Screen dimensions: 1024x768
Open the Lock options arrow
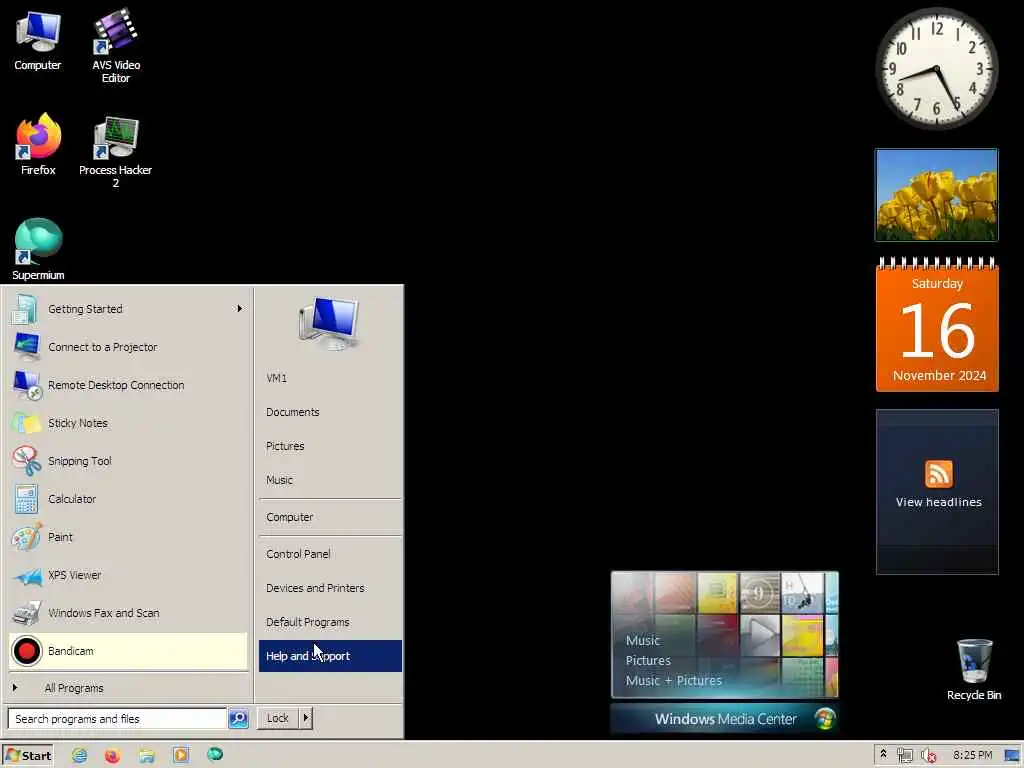coord(306,718)
